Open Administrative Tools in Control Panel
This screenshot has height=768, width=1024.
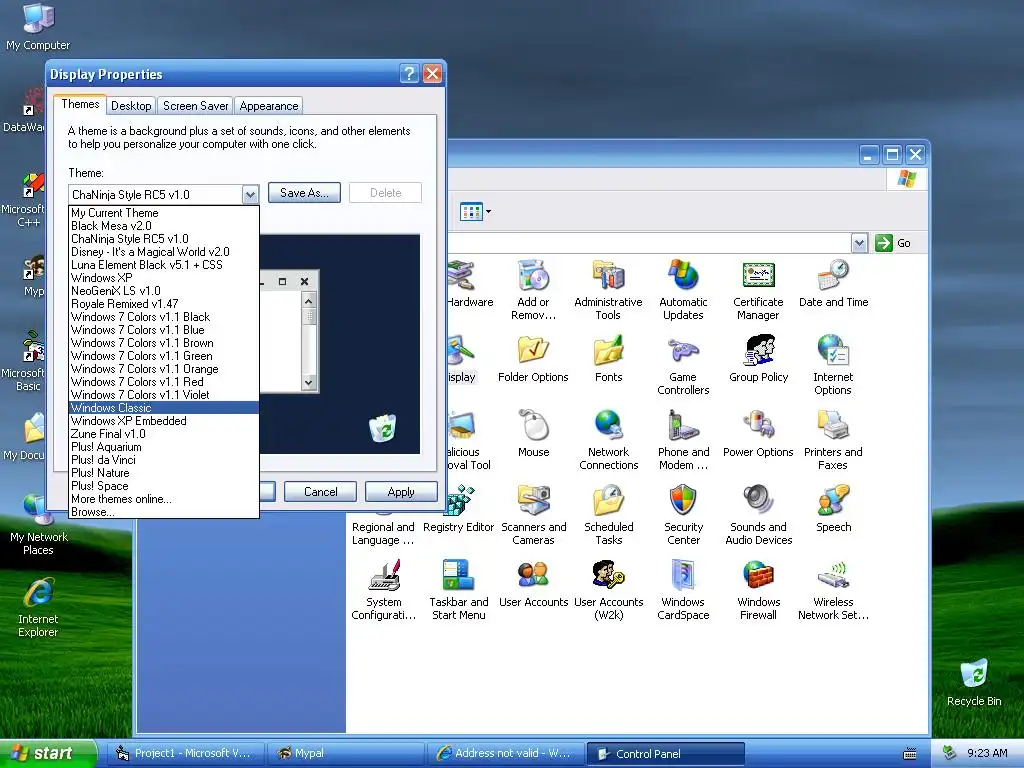[x=608, y=289]
